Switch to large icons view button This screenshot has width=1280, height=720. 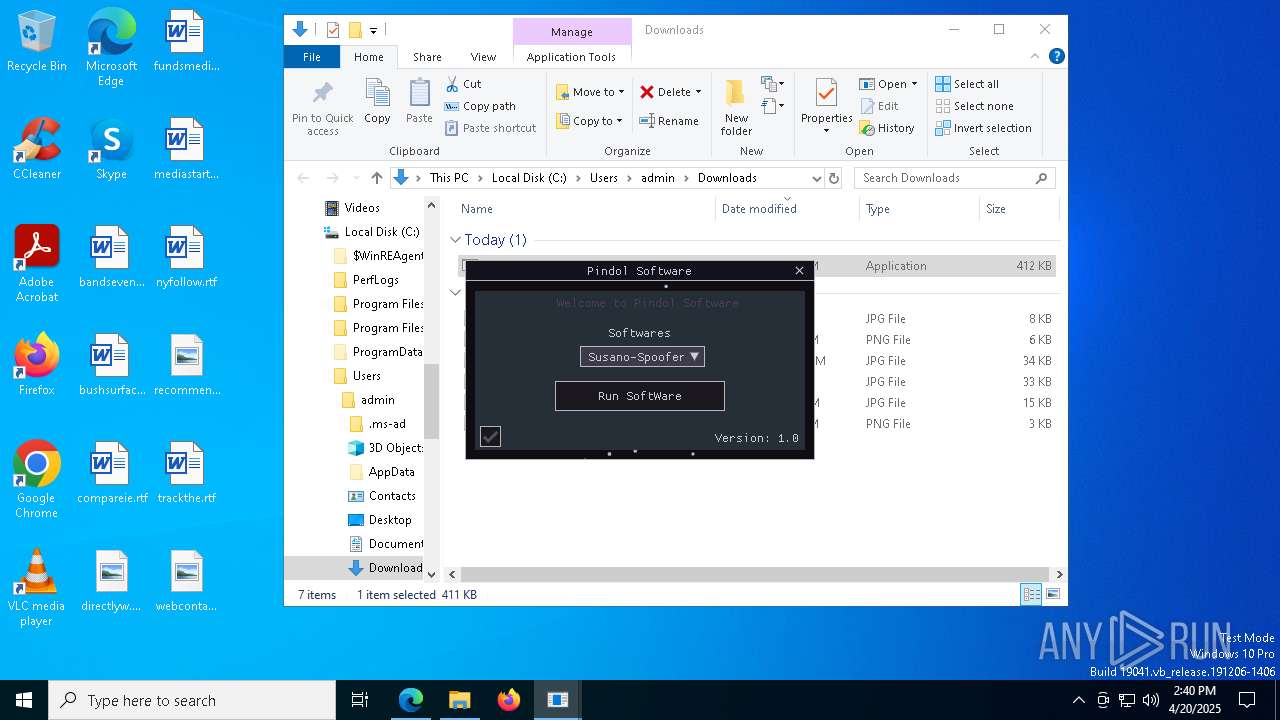pos(1052,594)
